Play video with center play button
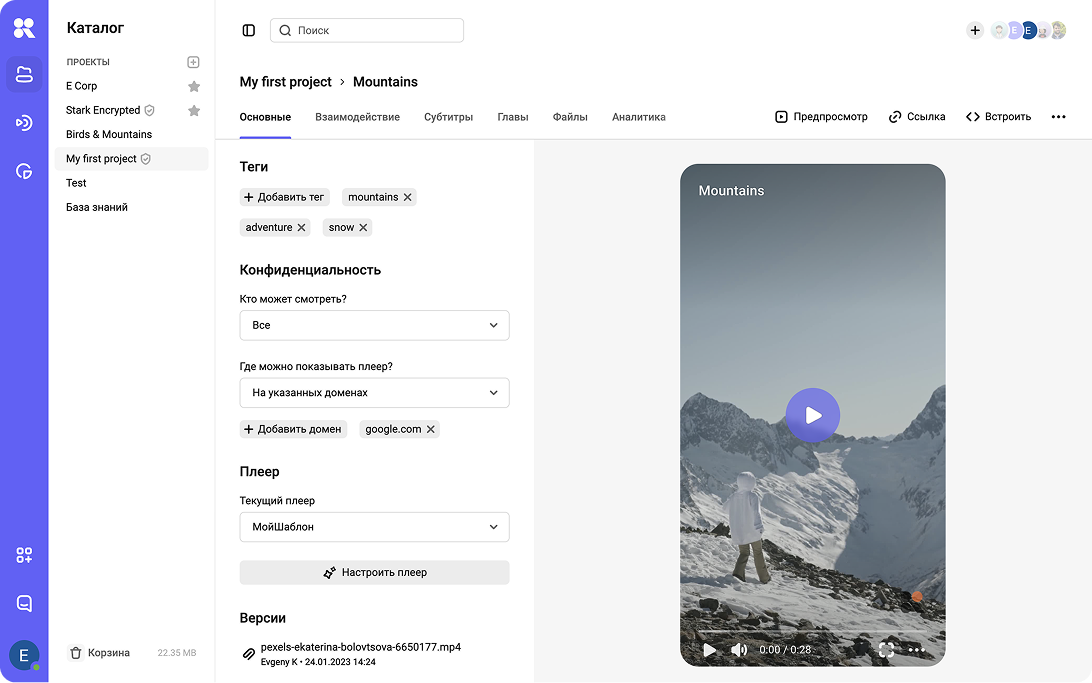The width and height of the screenshot is (1092, 683). [813, 416]
